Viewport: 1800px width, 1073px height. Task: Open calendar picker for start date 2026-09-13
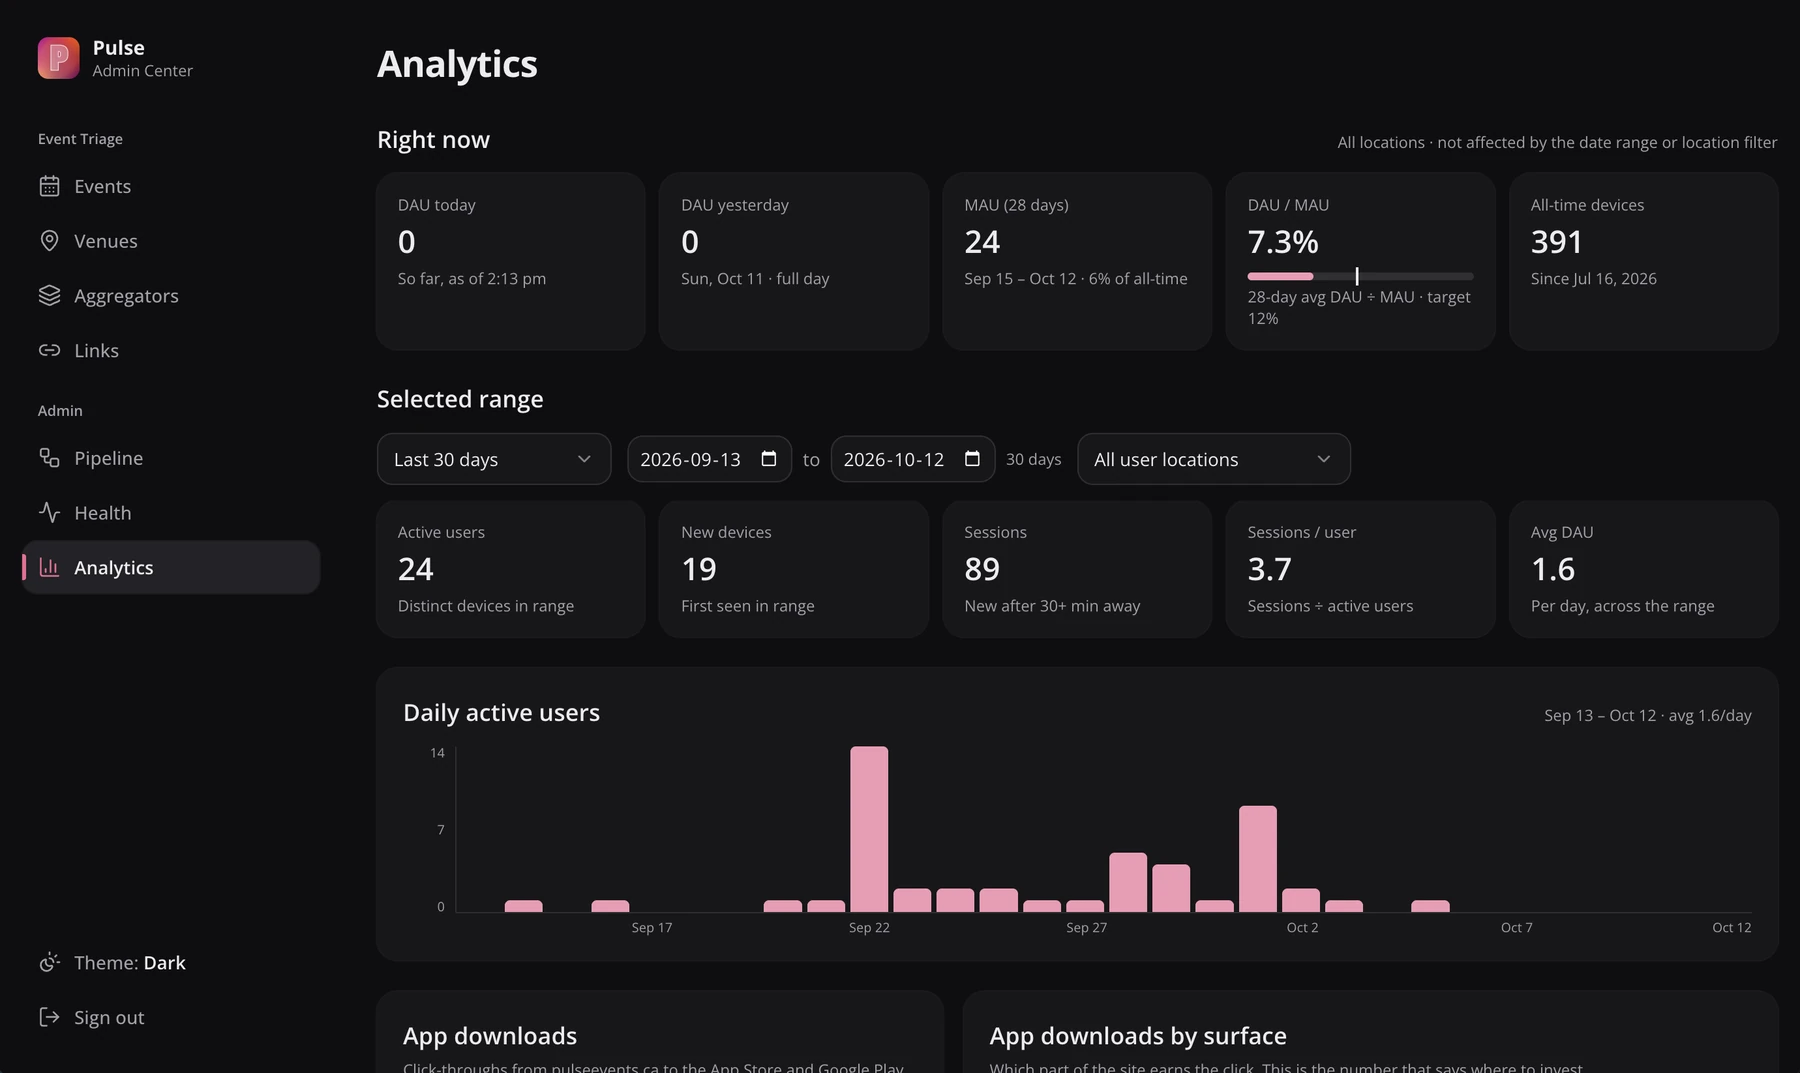coord(769,459)
